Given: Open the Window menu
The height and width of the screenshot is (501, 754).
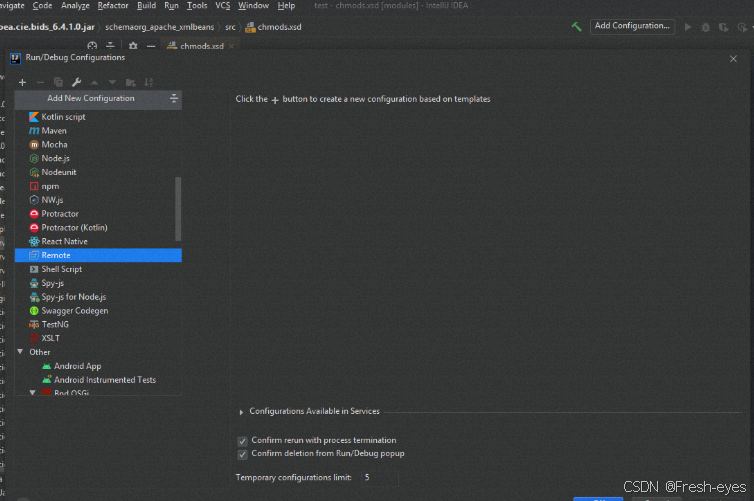Looking at the screenshot, I should point(253,6).
